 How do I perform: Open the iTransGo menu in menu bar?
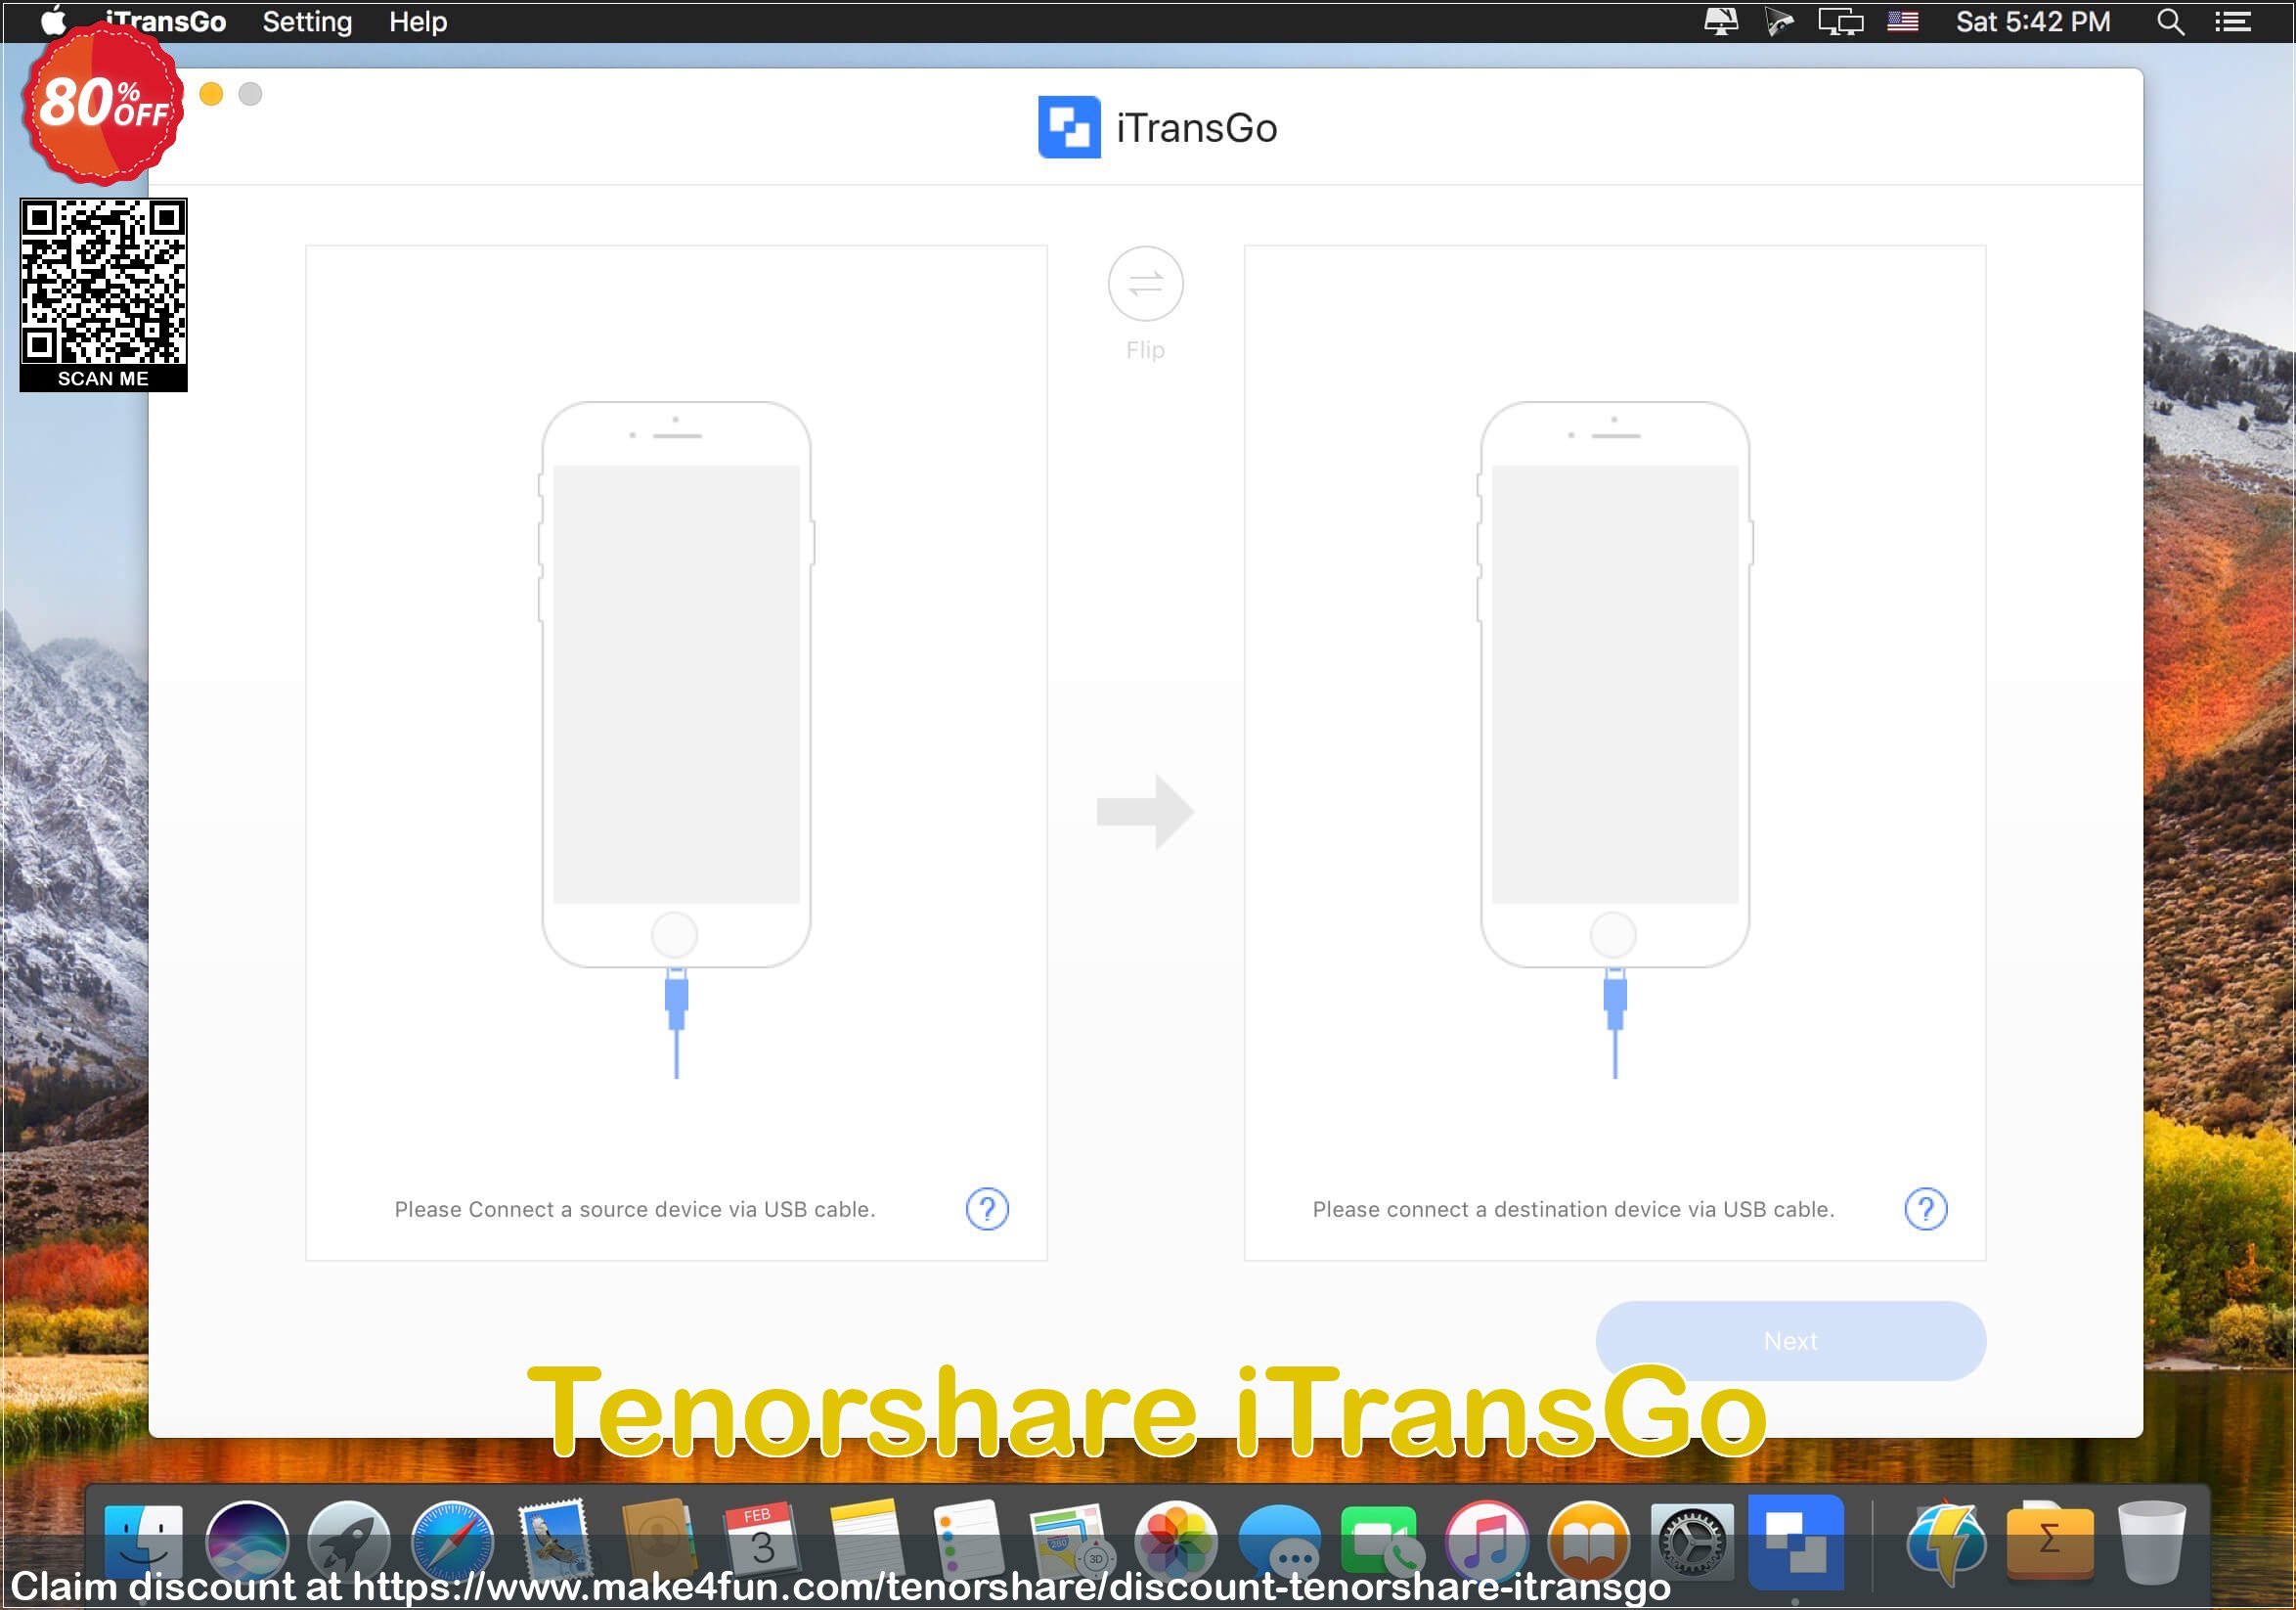coord(166,21)
